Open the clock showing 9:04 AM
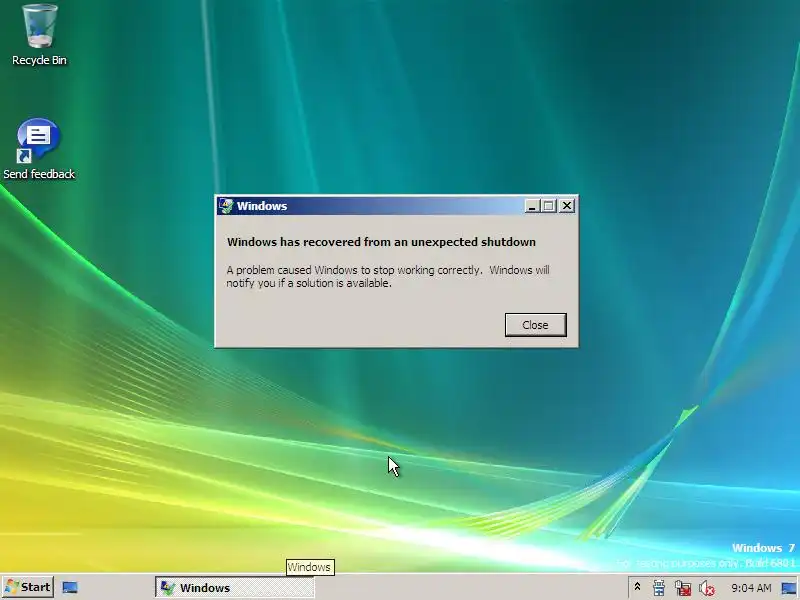Image resolution: width=800 pixels, height=600 pixels. 751,588
